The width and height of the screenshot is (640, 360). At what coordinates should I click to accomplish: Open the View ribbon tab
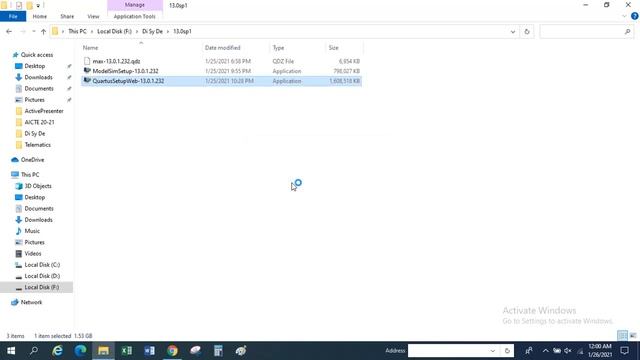point(93,16)
